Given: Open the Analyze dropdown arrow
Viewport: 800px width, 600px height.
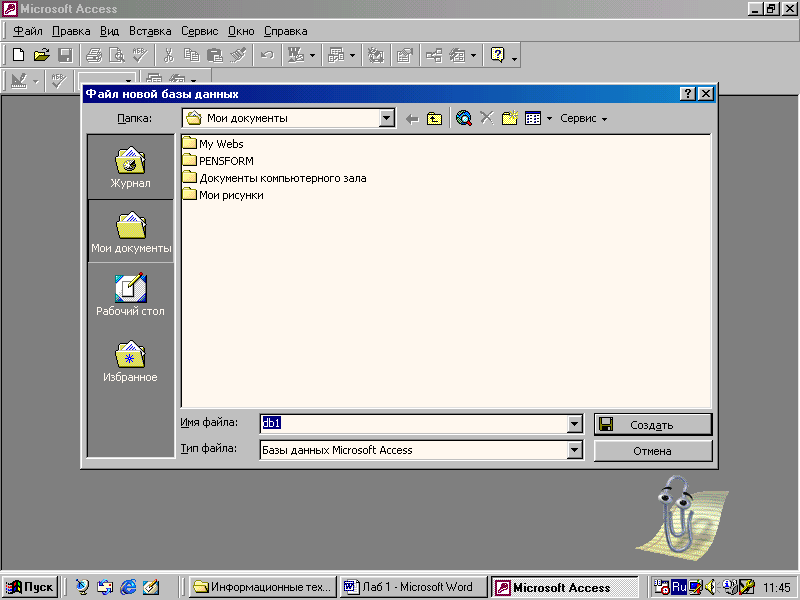Looking at the screenshot, I should tap(353, 55).
